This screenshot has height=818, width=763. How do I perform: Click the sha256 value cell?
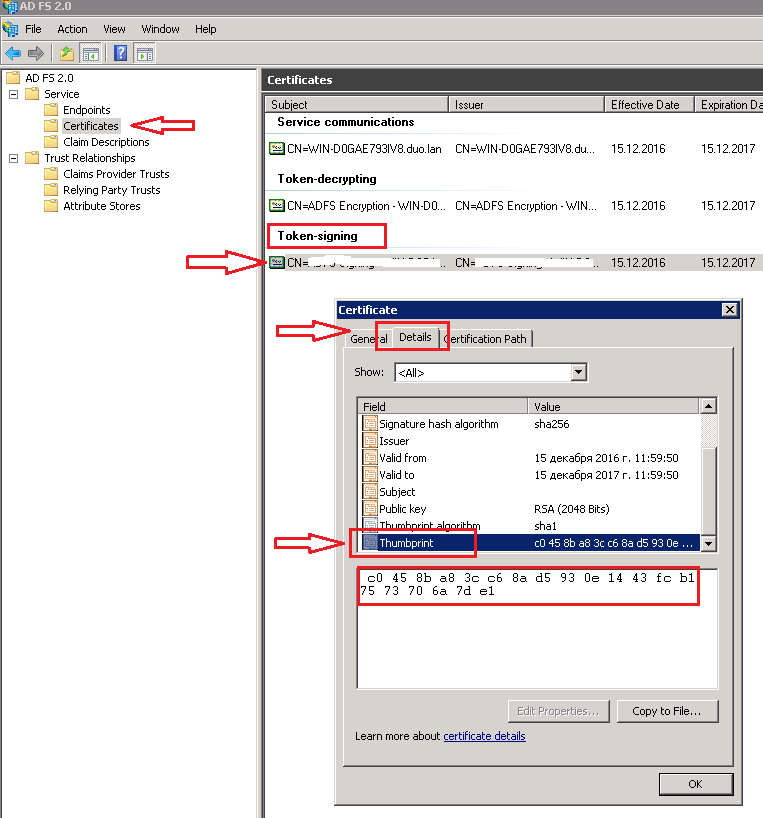tap(551, 424)
